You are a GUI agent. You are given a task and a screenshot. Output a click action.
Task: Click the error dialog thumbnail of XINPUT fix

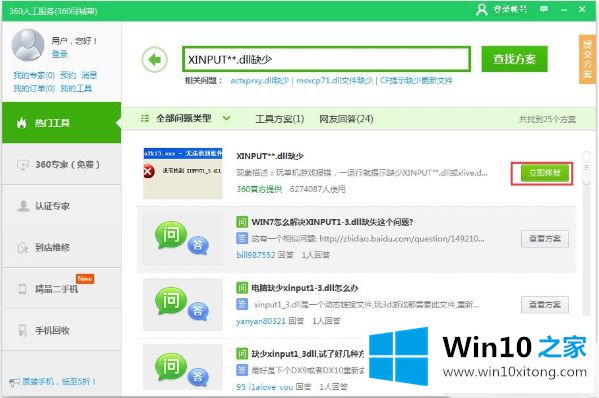183,173
